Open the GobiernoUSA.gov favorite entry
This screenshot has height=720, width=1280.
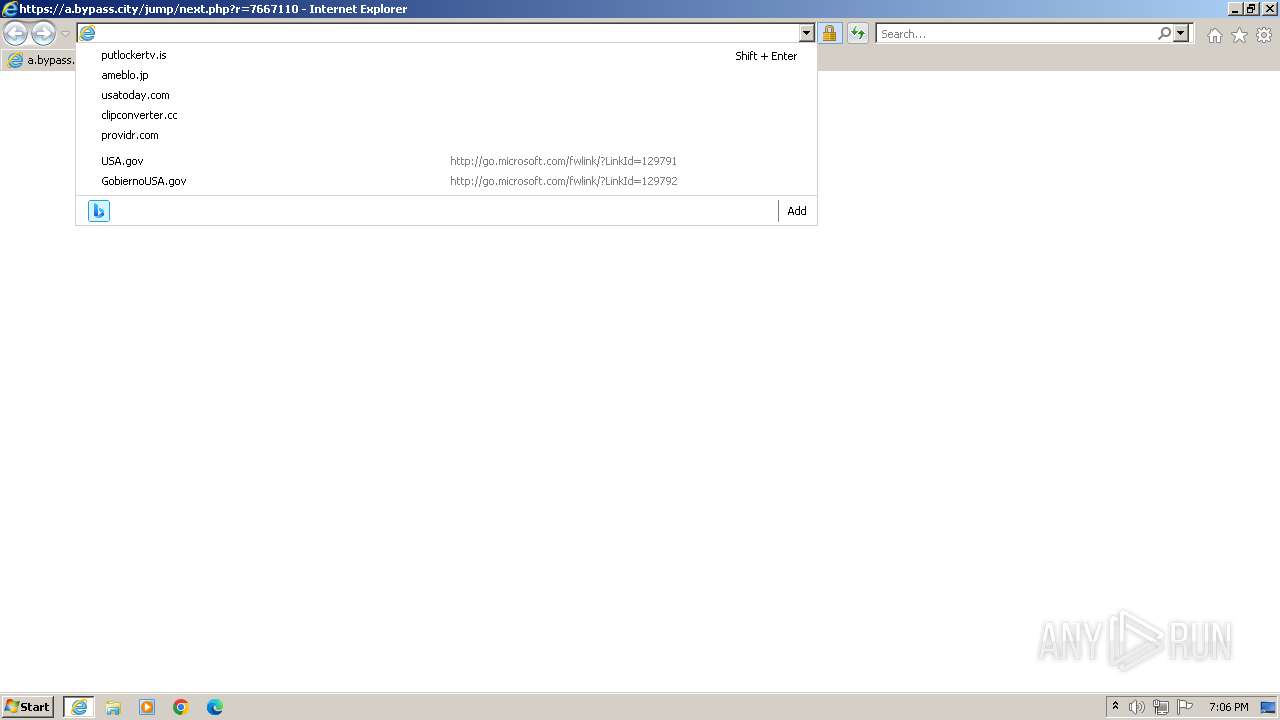tap(446, 181)
